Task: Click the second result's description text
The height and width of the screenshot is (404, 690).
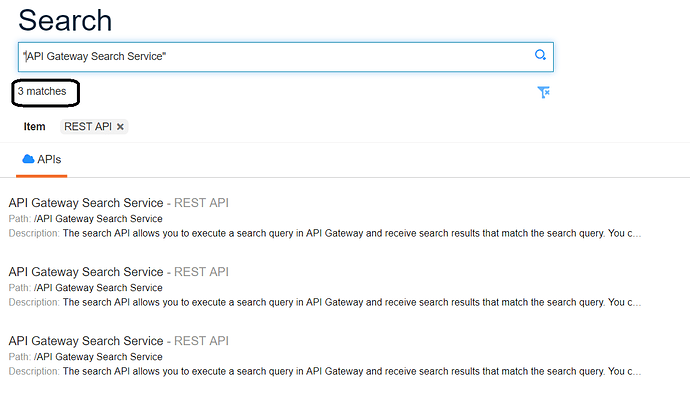Action: (352, 302)
